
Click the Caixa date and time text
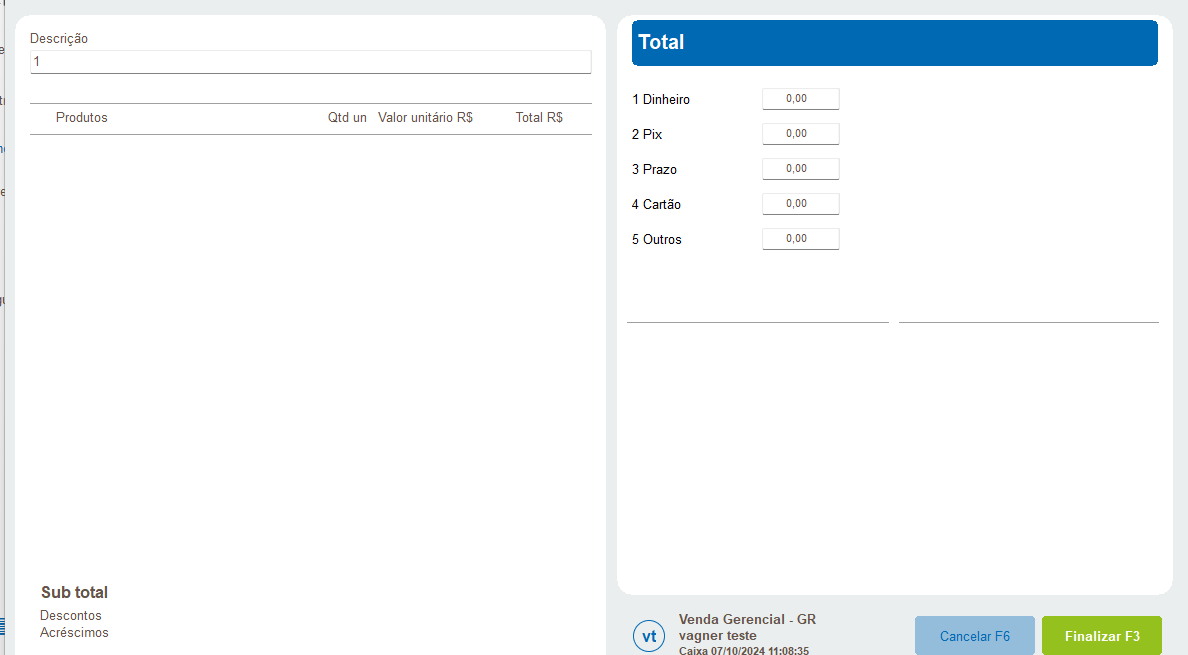743,650
